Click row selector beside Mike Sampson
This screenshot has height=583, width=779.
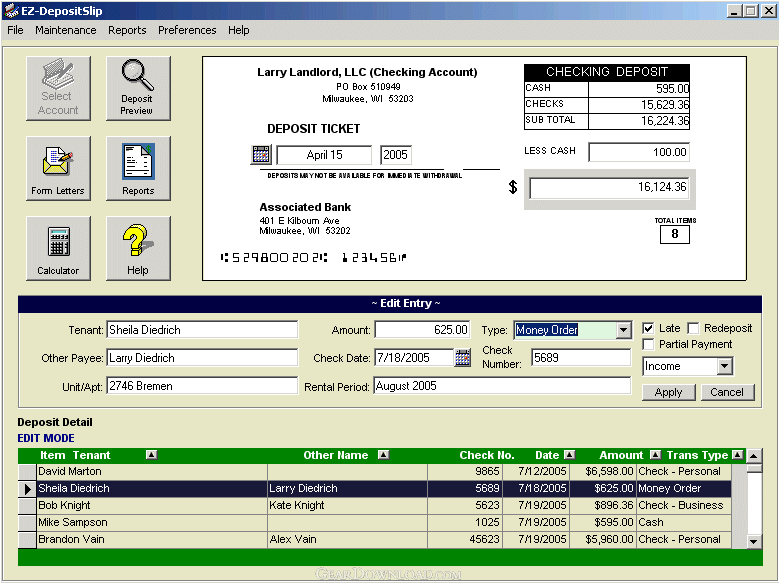pos(27,522)
